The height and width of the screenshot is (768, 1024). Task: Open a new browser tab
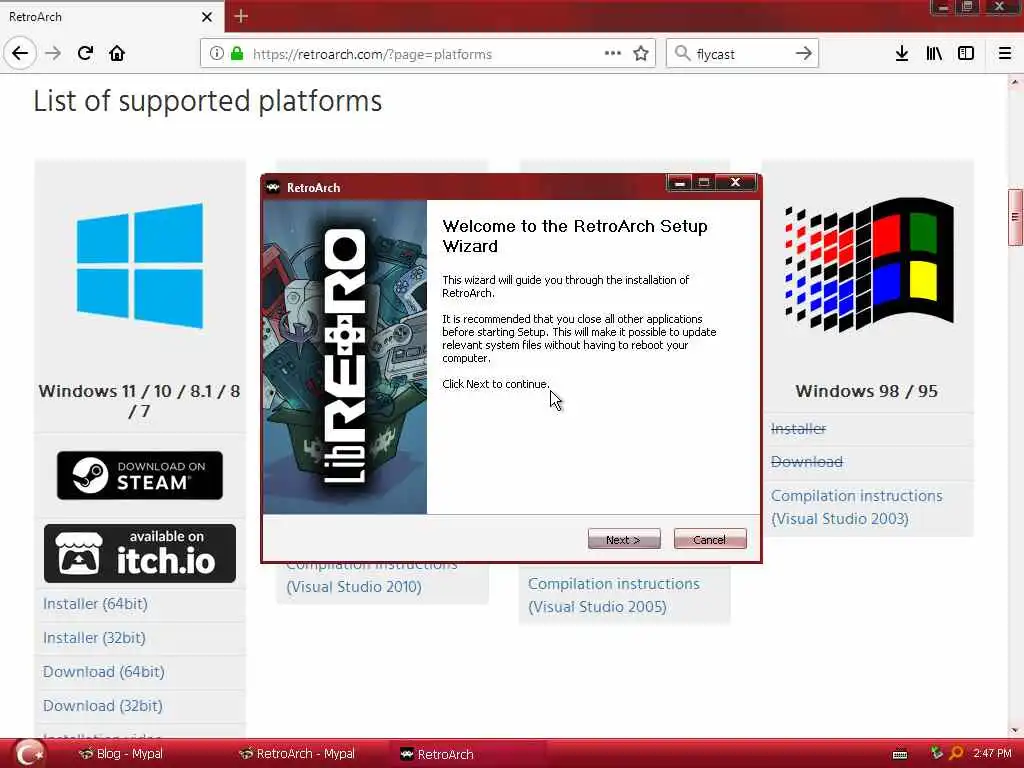tap(241, 16)
